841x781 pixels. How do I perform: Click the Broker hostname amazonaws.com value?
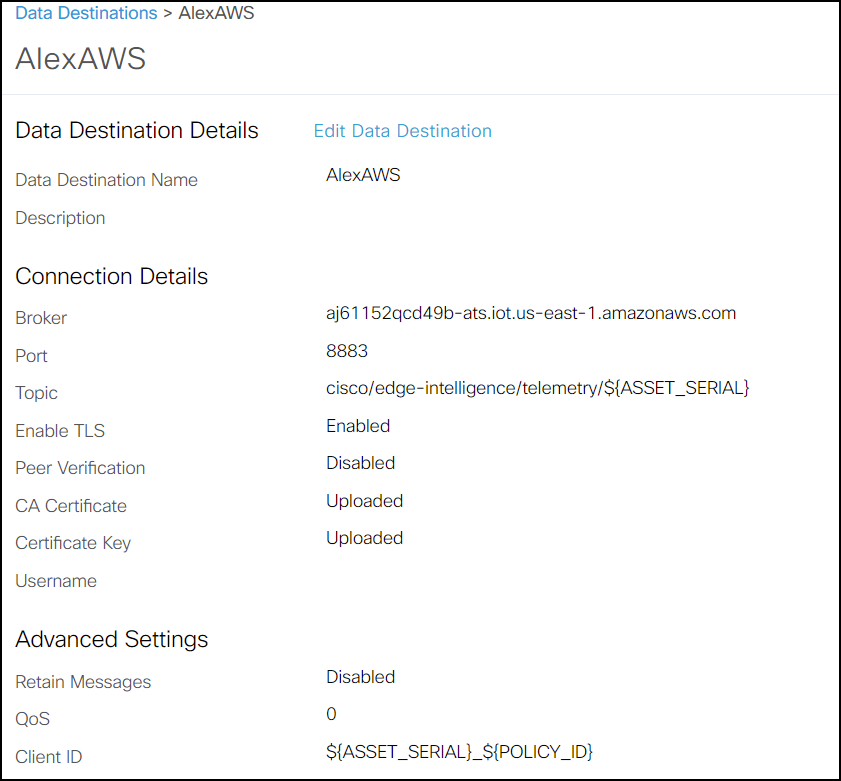coord(531,313)
